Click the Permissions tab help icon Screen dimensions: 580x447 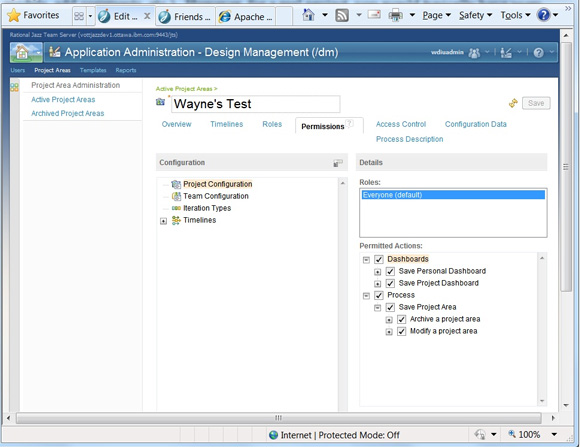pos(350,123)
